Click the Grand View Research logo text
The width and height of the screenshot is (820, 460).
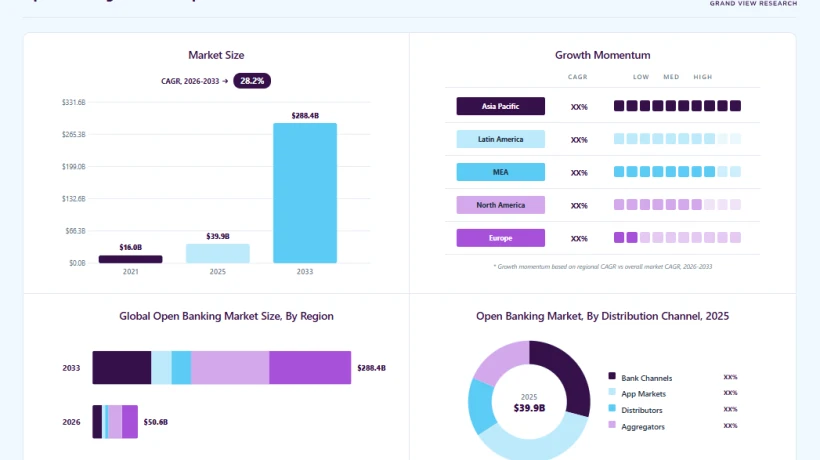point(754,3)
